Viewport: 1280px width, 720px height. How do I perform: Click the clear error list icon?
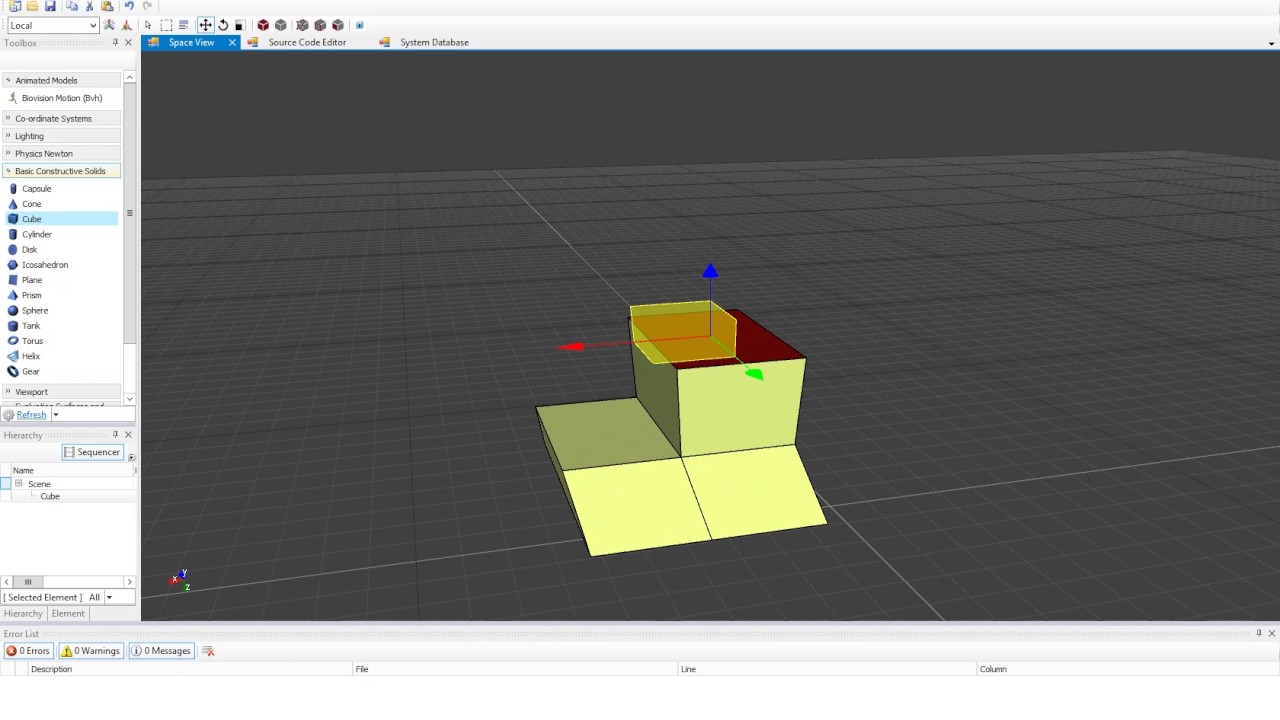point(208,651)
